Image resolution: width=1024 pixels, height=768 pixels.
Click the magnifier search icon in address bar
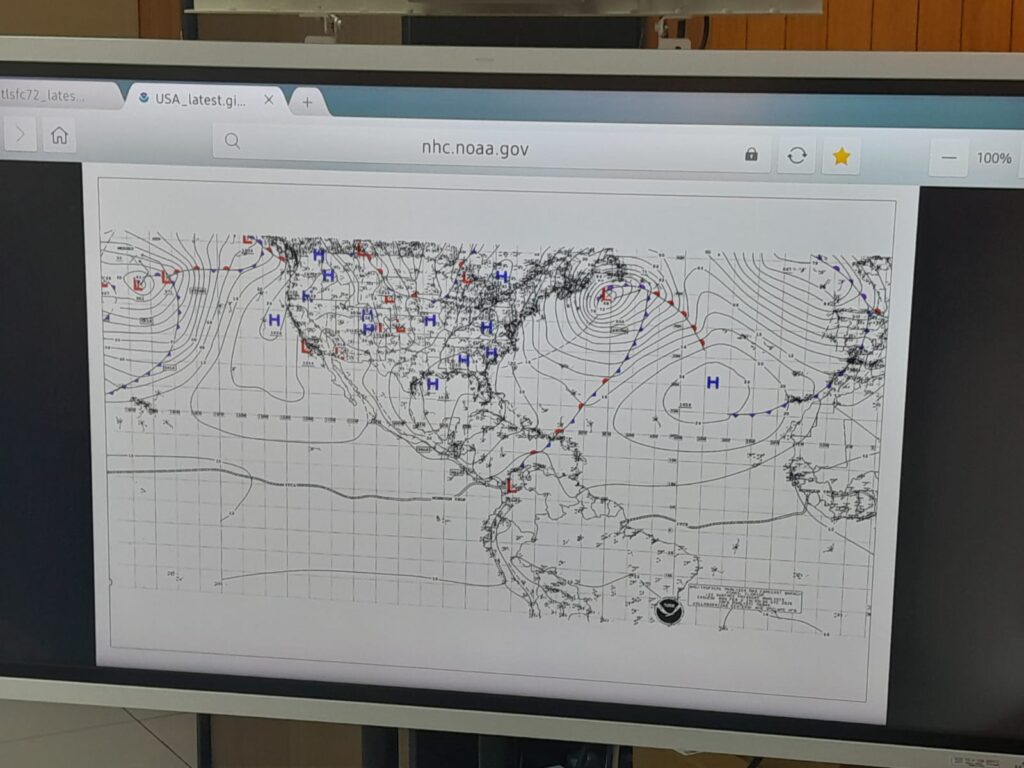[232, 141]
